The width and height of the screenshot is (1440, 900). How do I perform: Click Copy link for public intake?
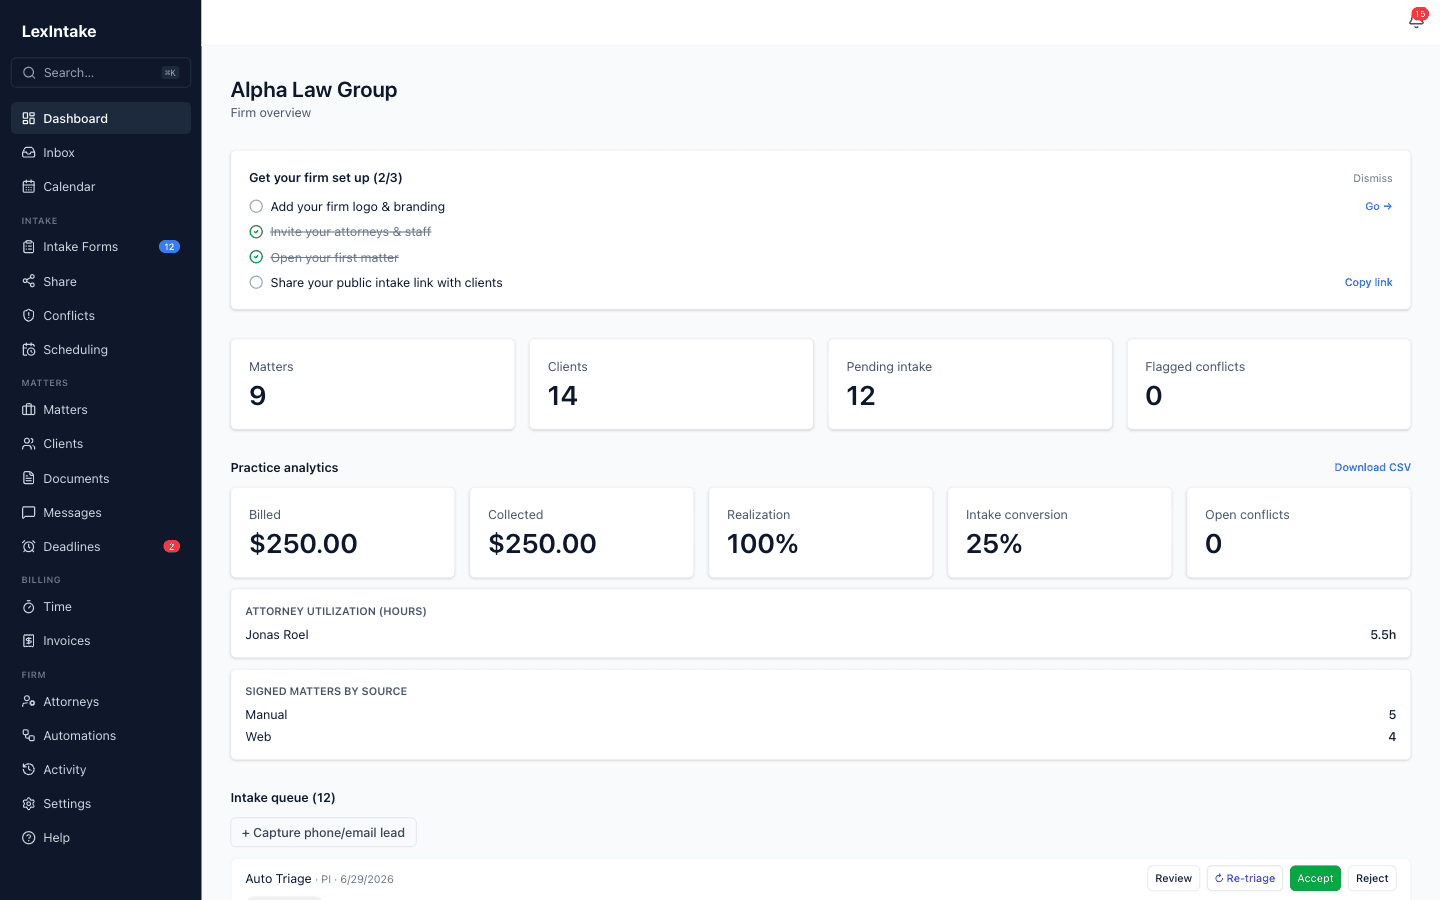1368,282
